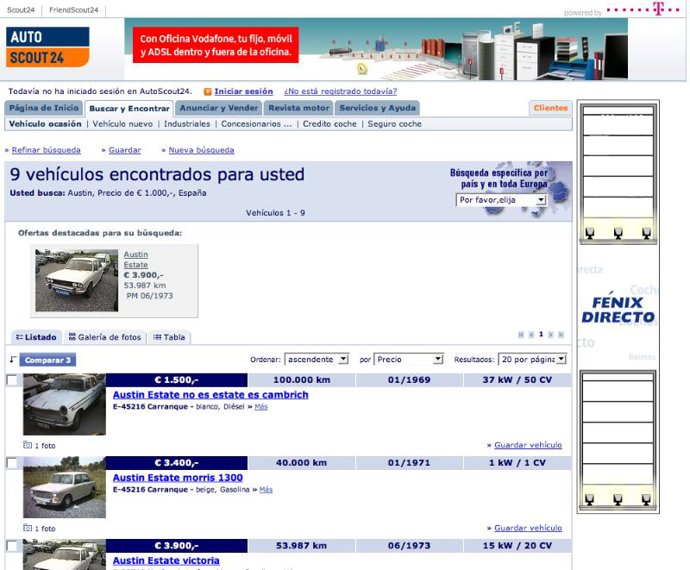Switch to Tabla view tab

click(x=169, y=337)
